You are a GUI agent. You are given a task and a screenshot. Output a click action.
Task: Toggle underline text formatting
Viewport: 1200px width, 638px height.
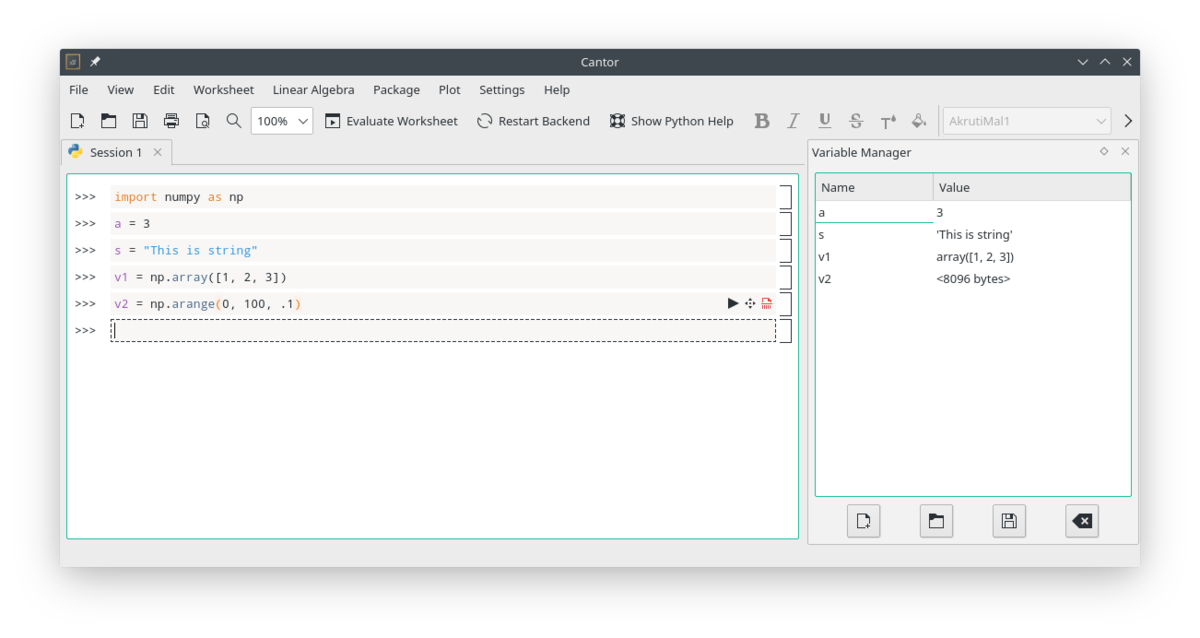(824, 121)
